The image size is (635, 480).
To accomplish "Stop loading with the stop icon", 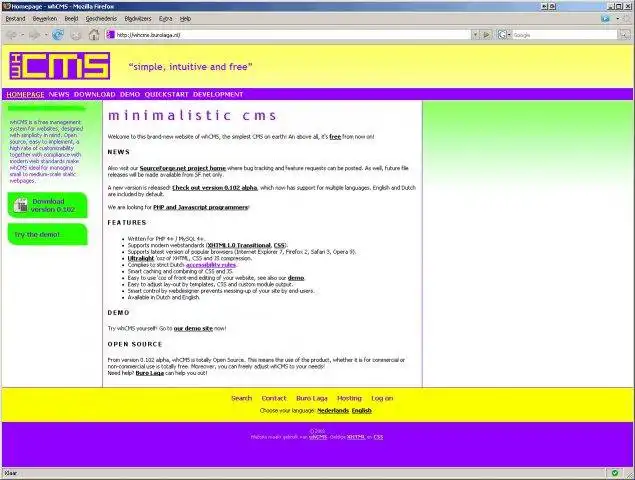I will (76, 35).
